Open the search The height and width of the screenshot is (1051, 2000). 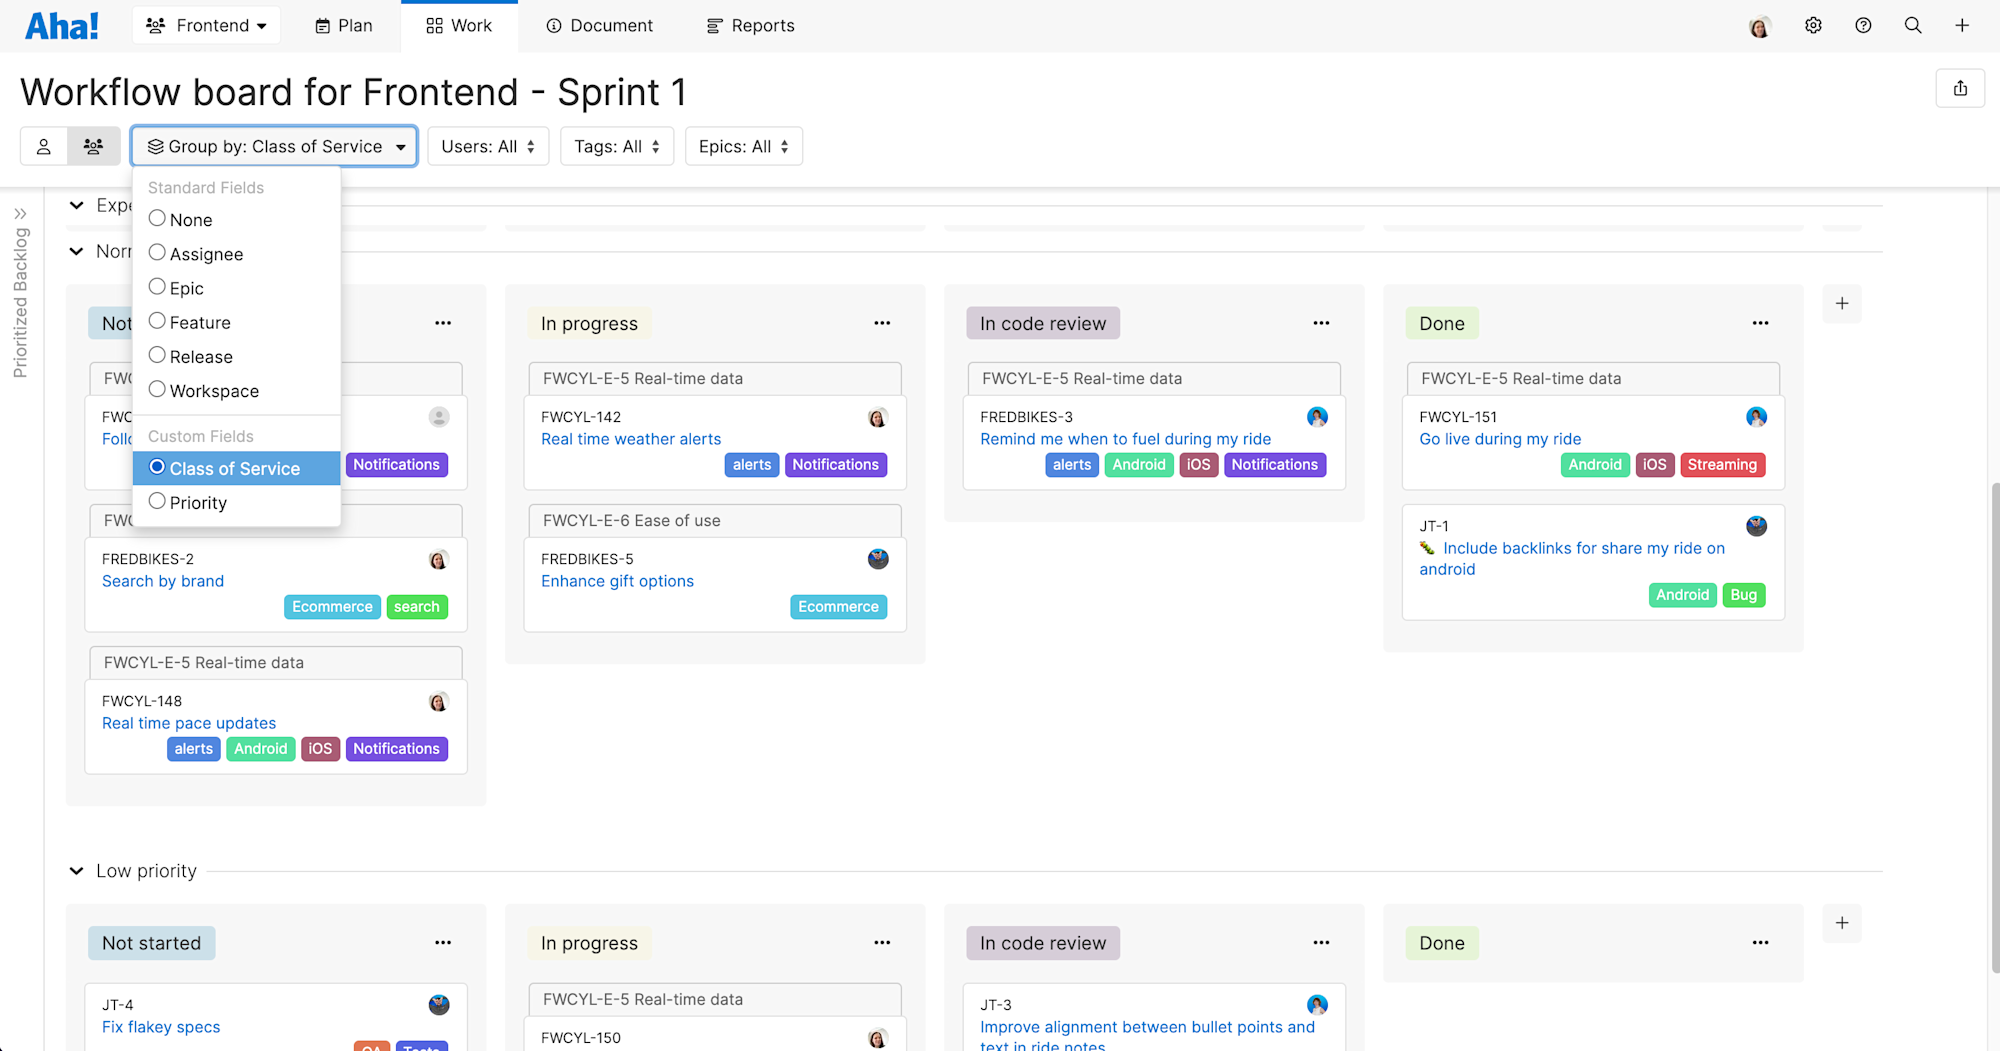pyautogui.click(x=1913, y=25)
